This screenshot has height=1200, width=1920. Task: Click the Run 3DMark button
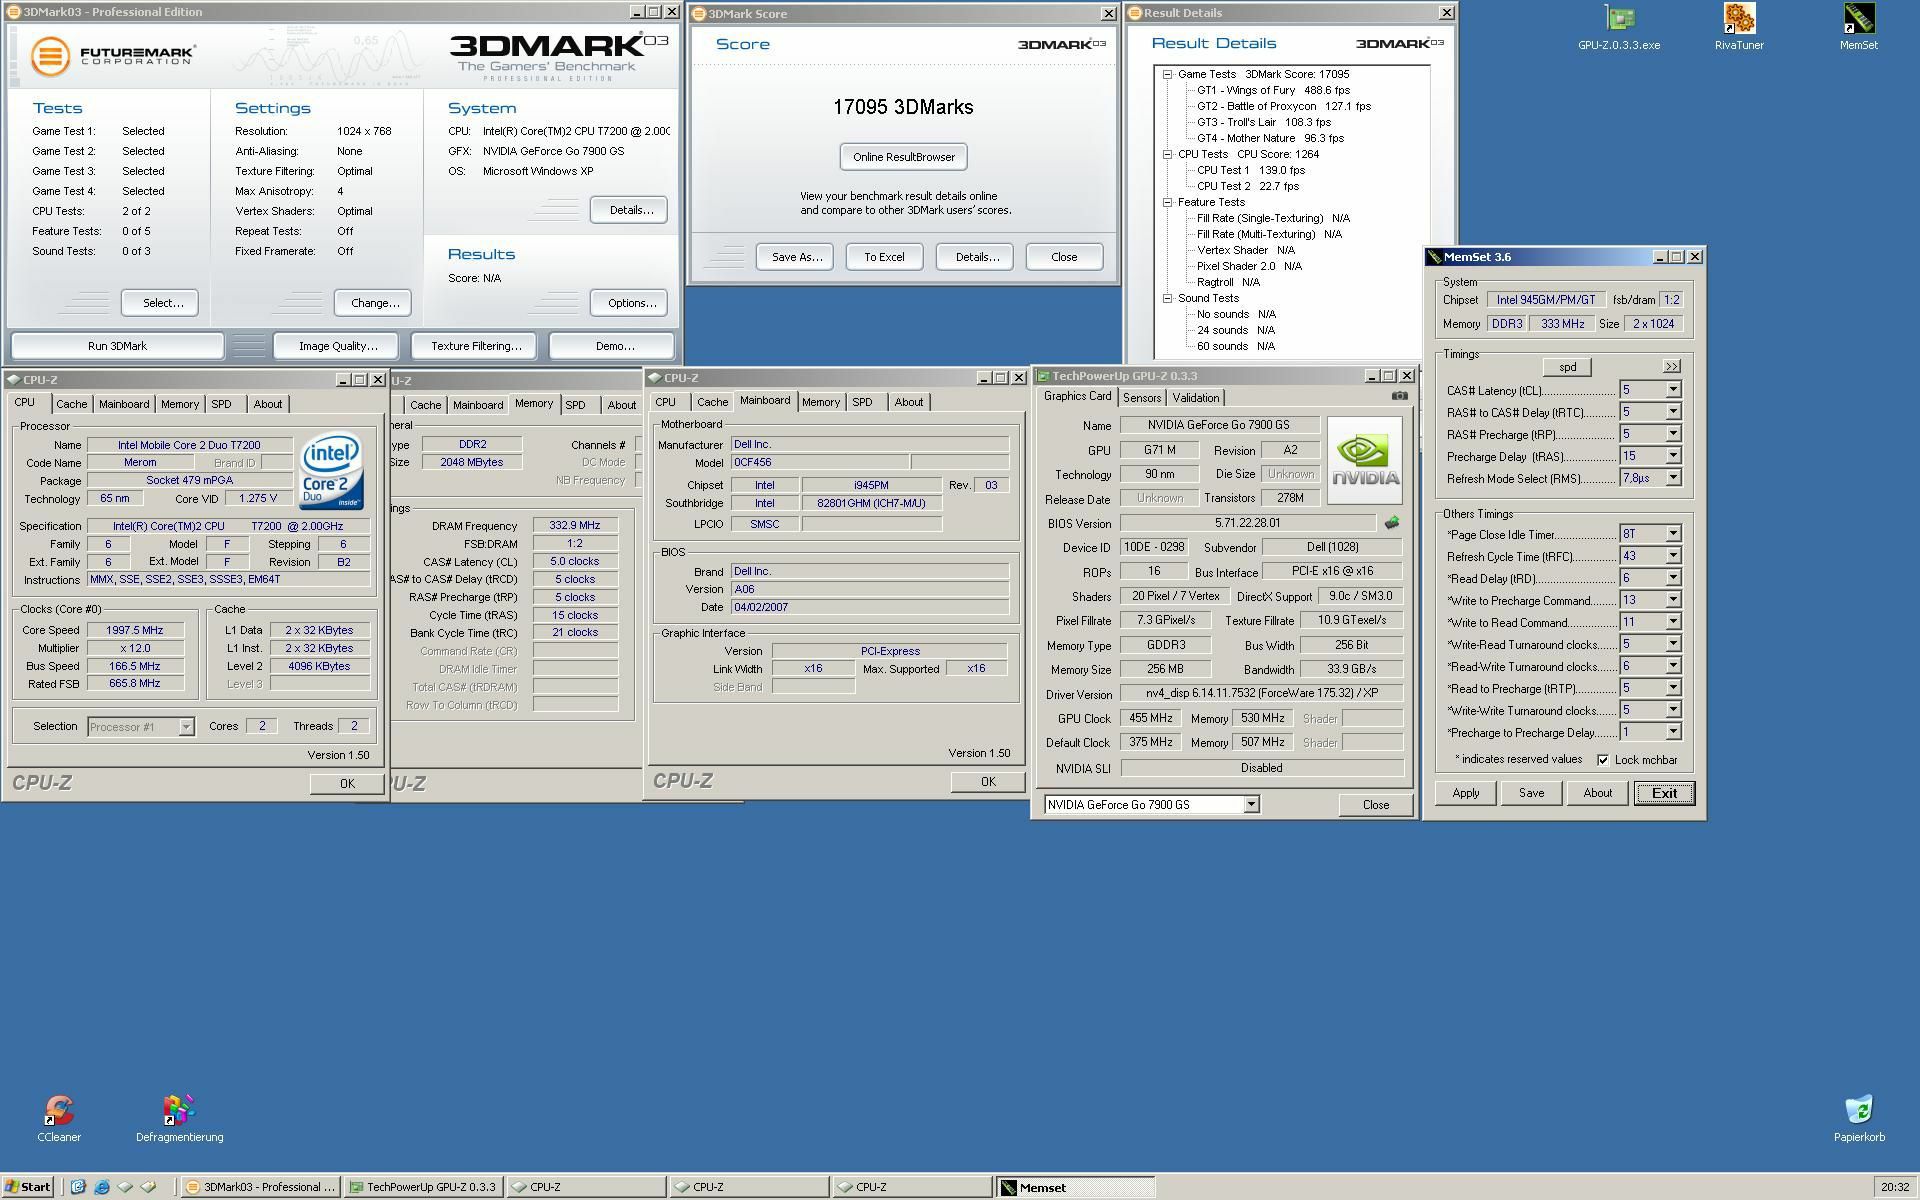tap(117, 346)
